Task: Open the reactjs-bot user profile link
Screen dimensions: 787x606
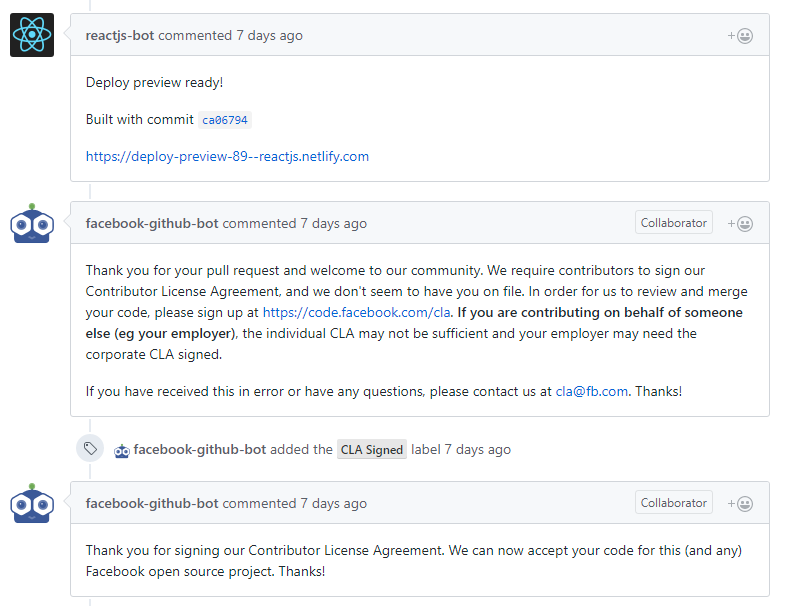Action: [120, 36]
